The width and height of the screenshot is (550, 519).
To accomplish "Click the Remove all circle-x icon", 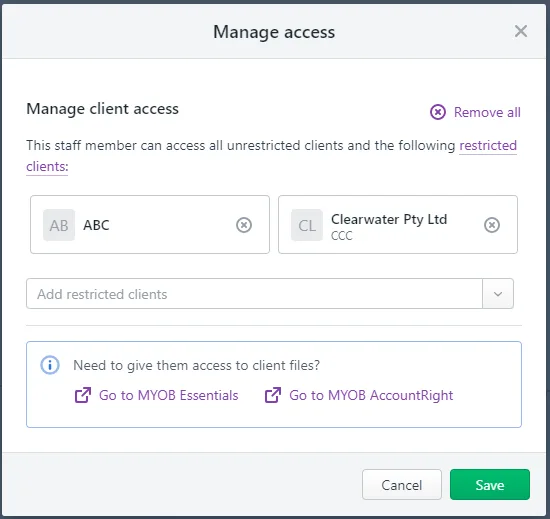I will click(438, 112).
